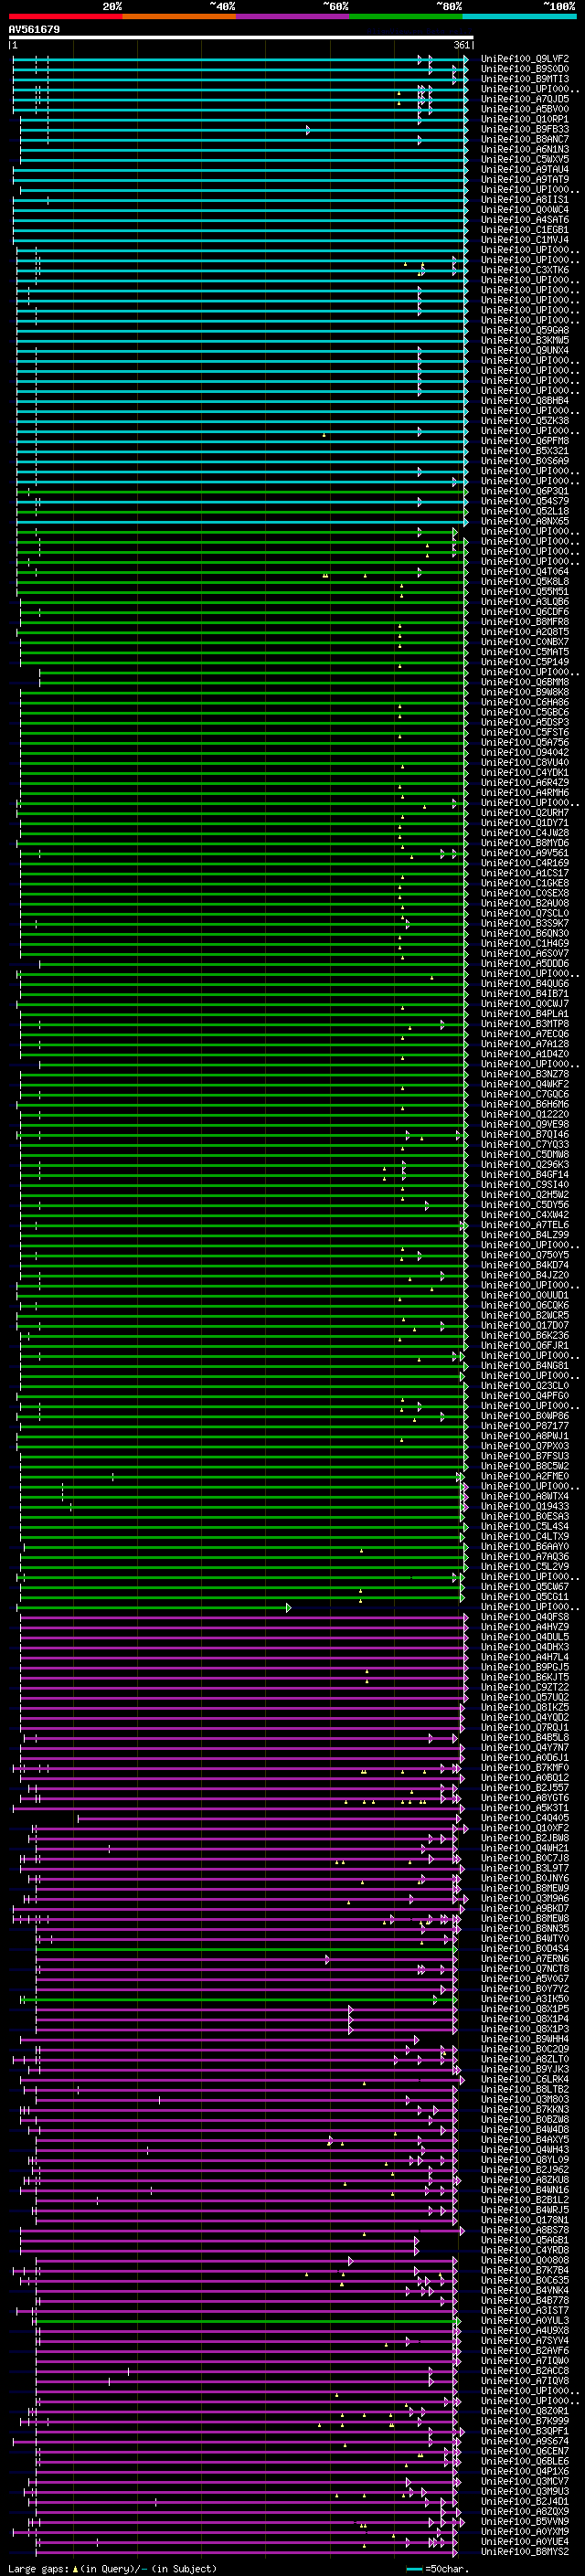Open hit UniRef100_Q9LVF2

(525, 59)
